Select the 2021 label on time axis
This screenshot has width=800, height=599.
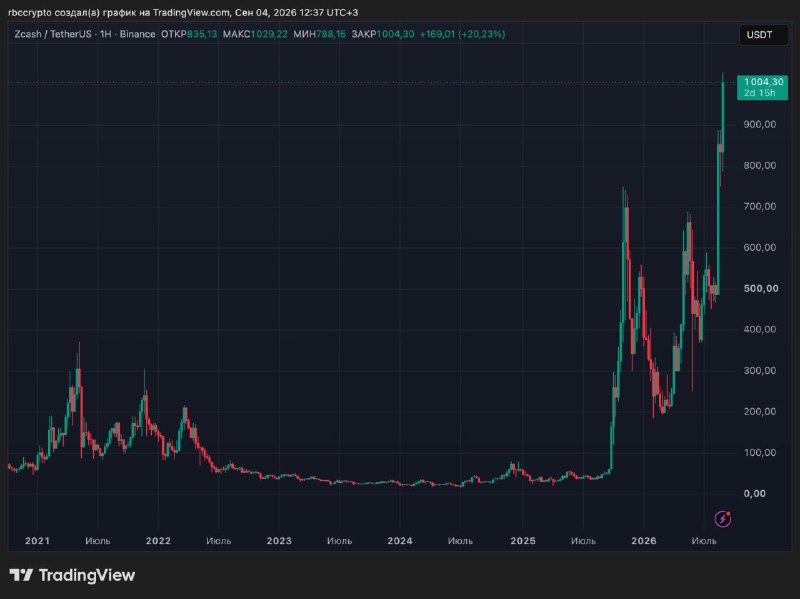(37, 540)
